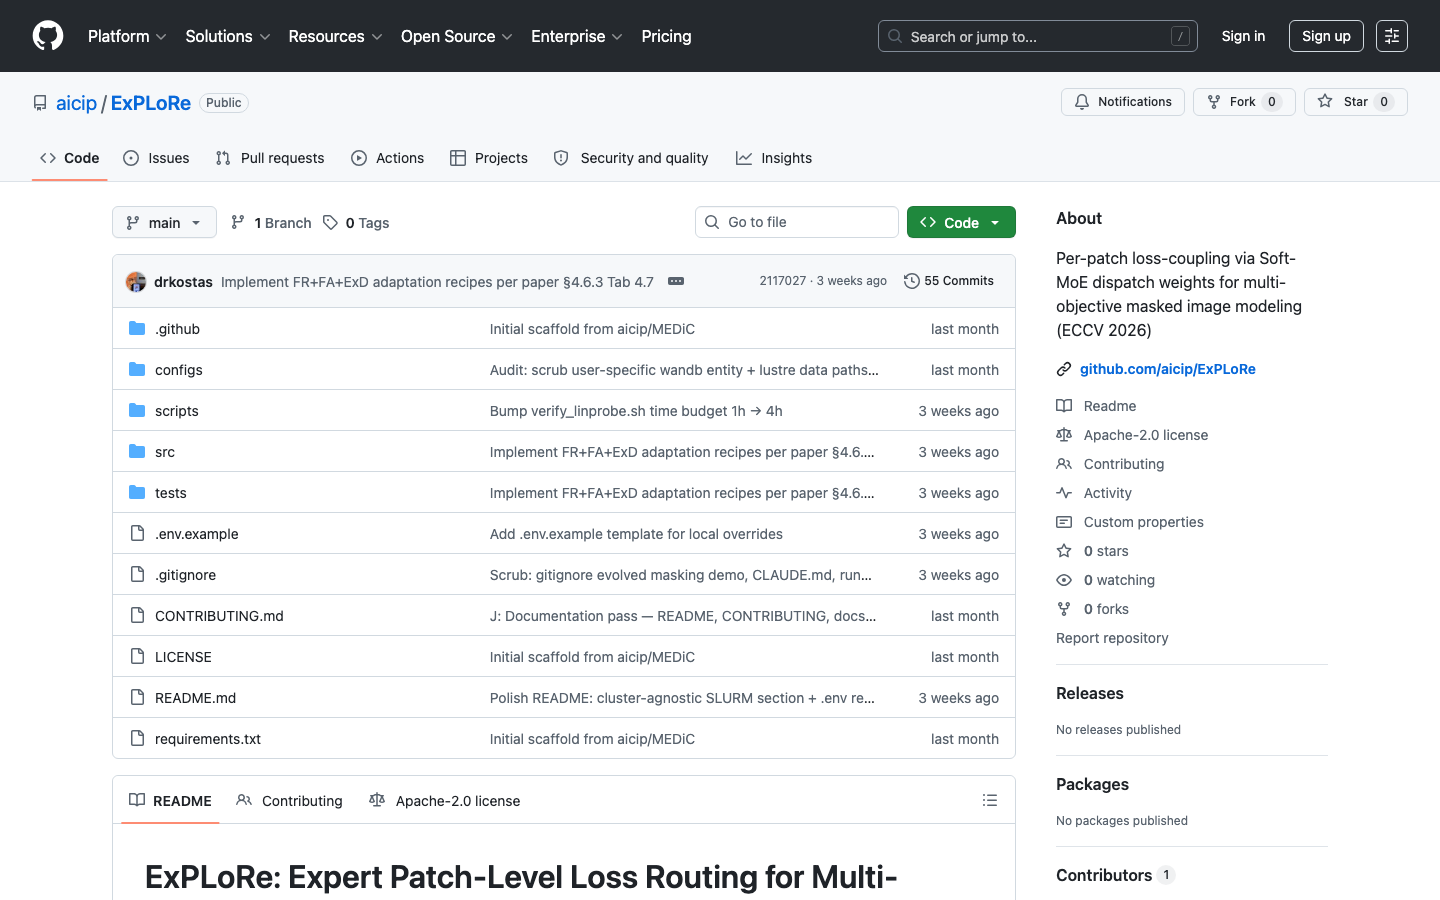
Task: Star the ExPLoRe repository
Action: pos(1355,102)
